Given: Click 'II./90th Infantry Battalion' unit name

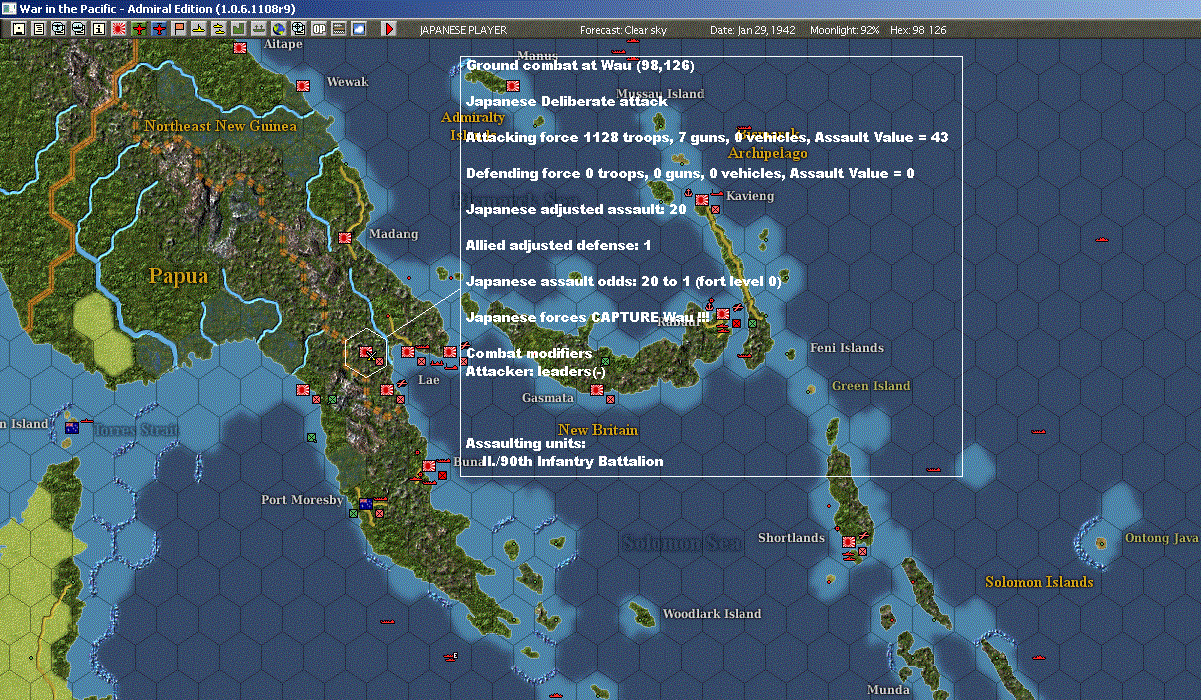Looking at the screenshot, I should (572, 461).
